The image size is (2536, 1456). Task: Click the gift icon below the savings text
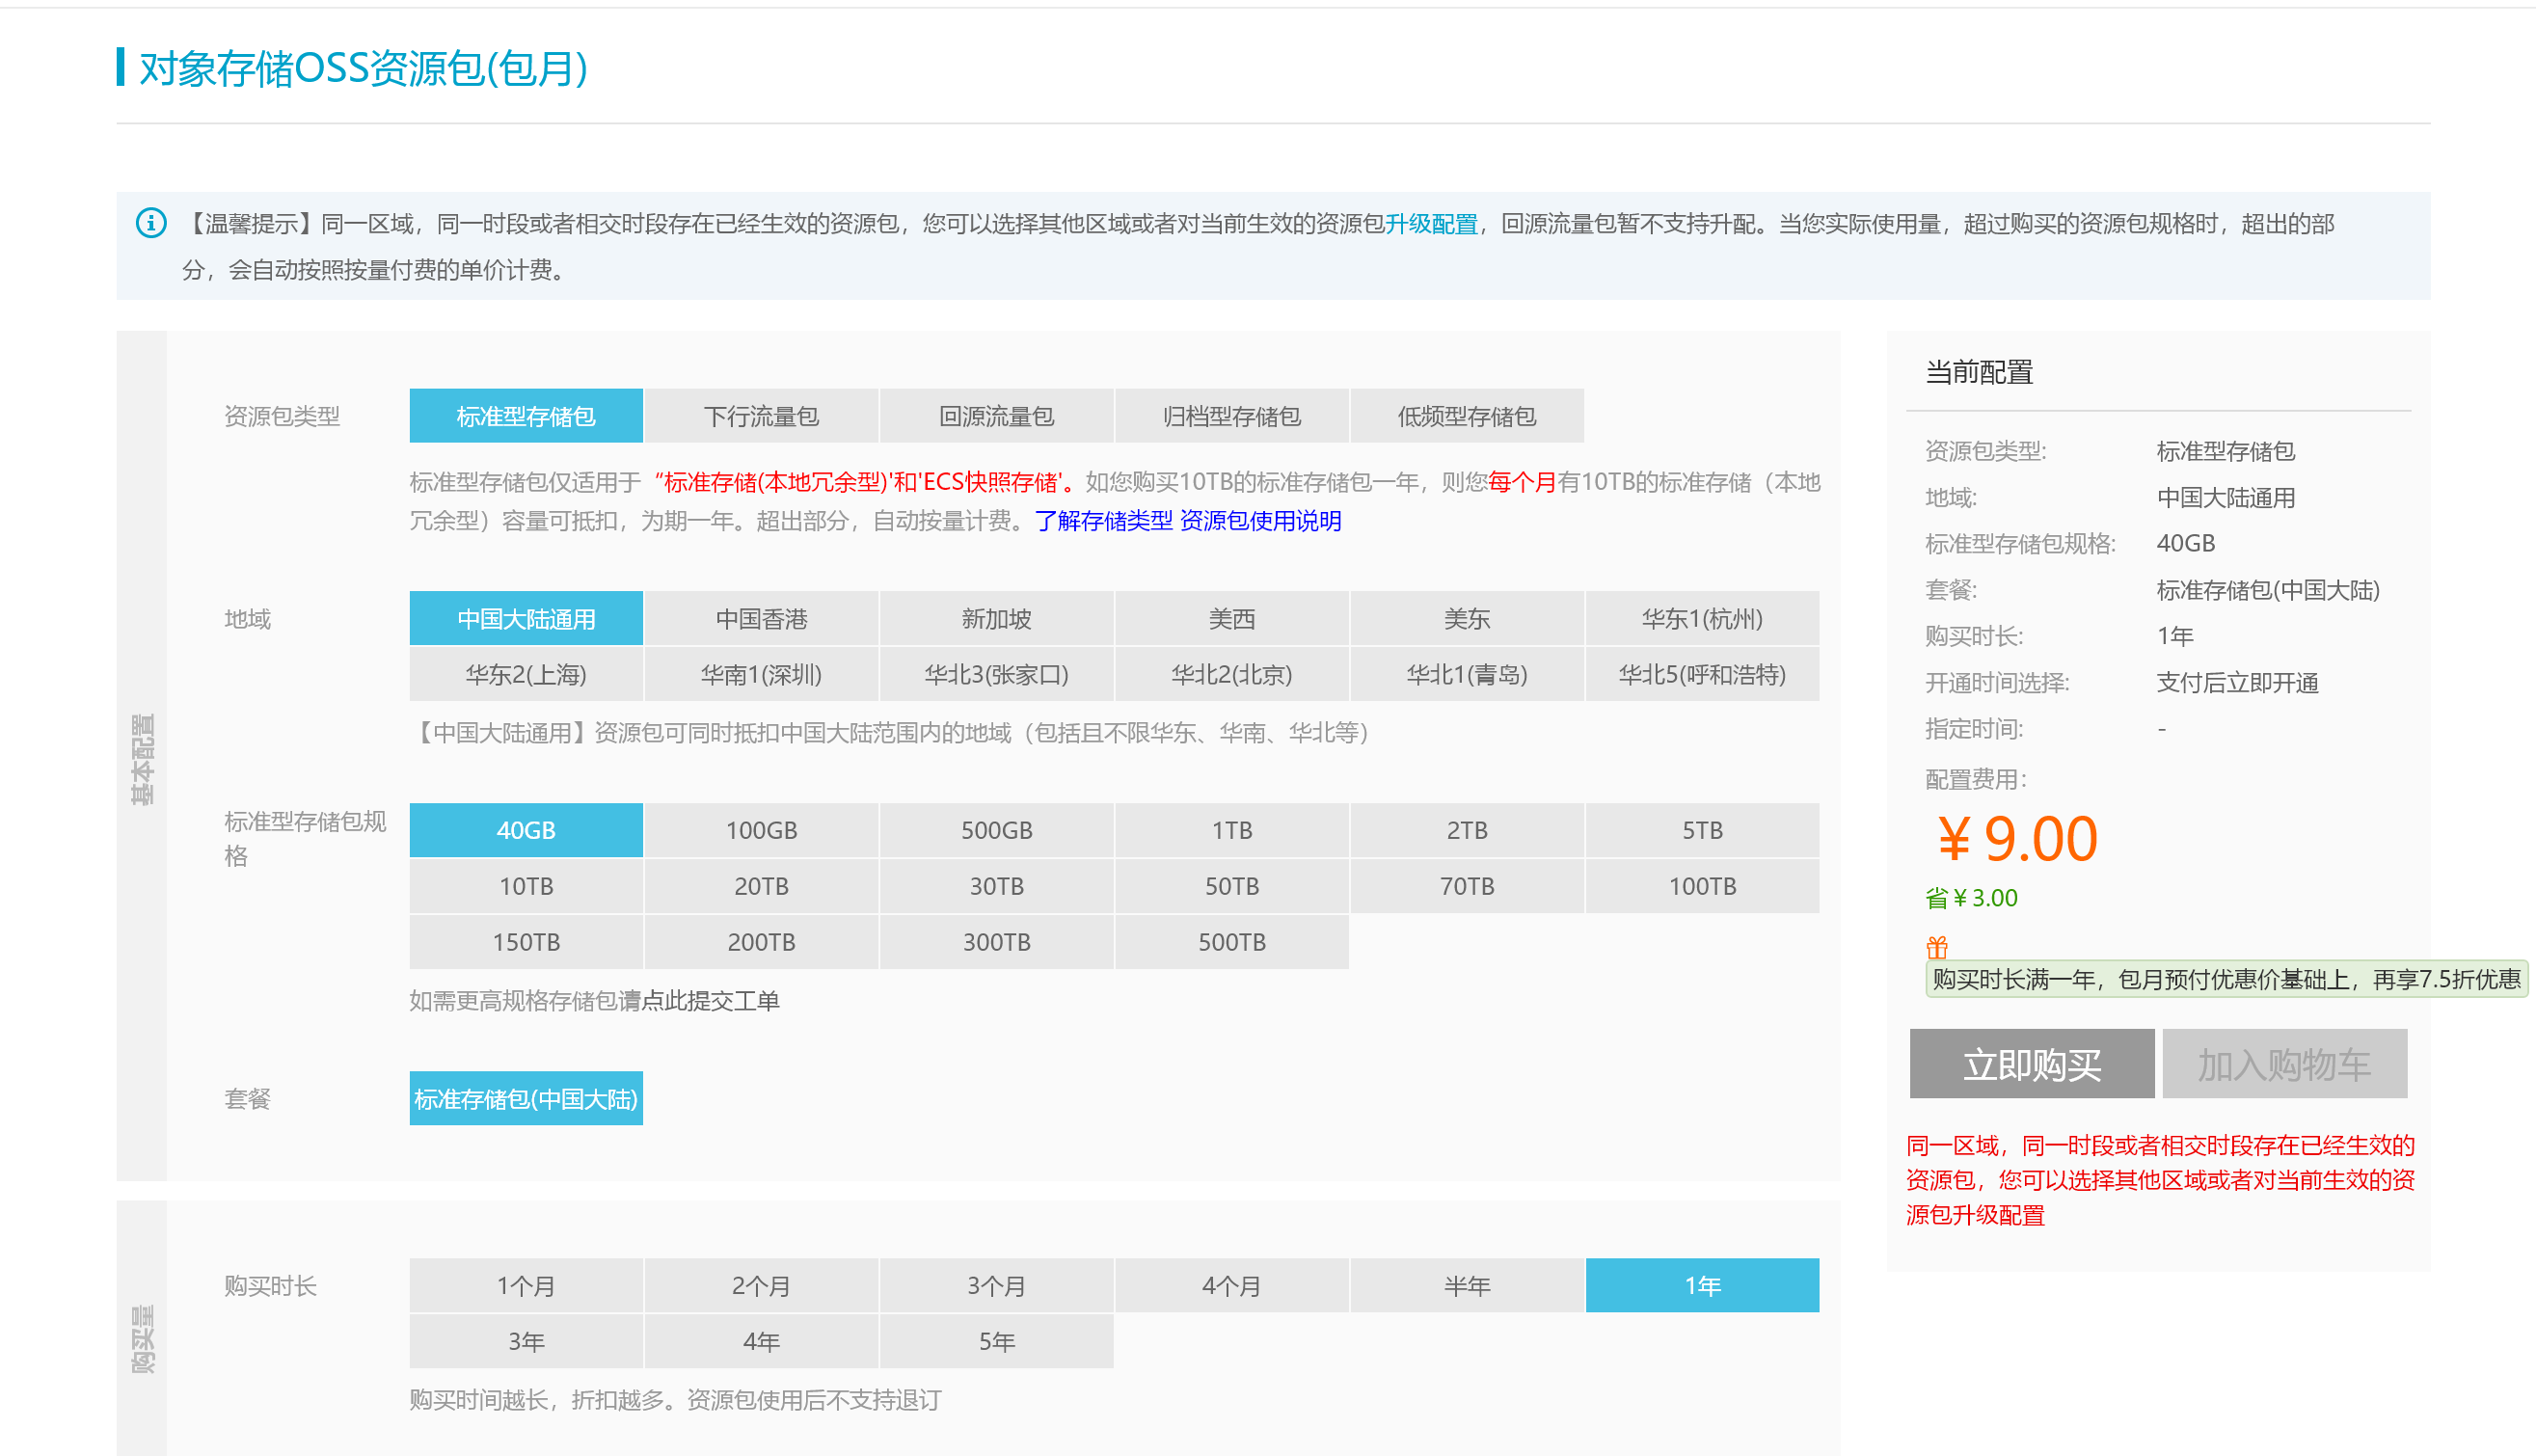pyautogui.click(x=1937, y=946)
